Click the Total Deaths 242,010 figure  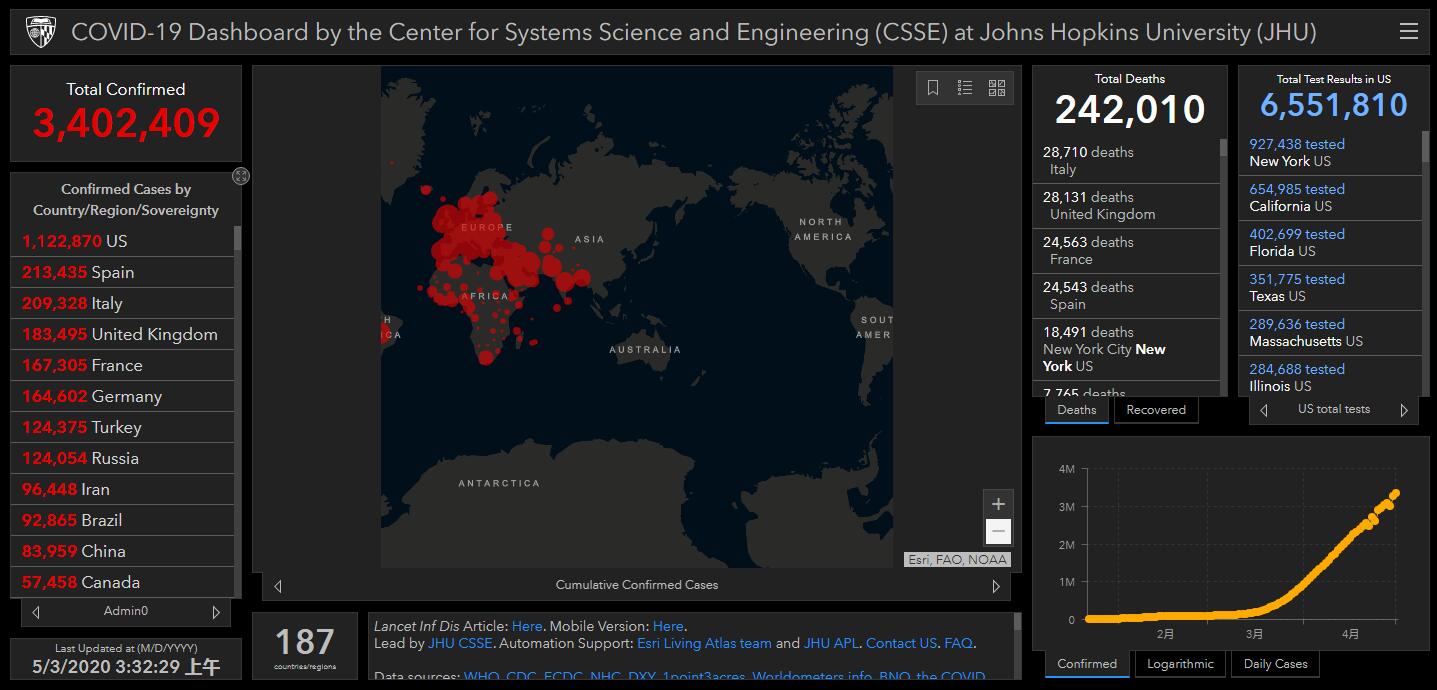[1130, 109]
